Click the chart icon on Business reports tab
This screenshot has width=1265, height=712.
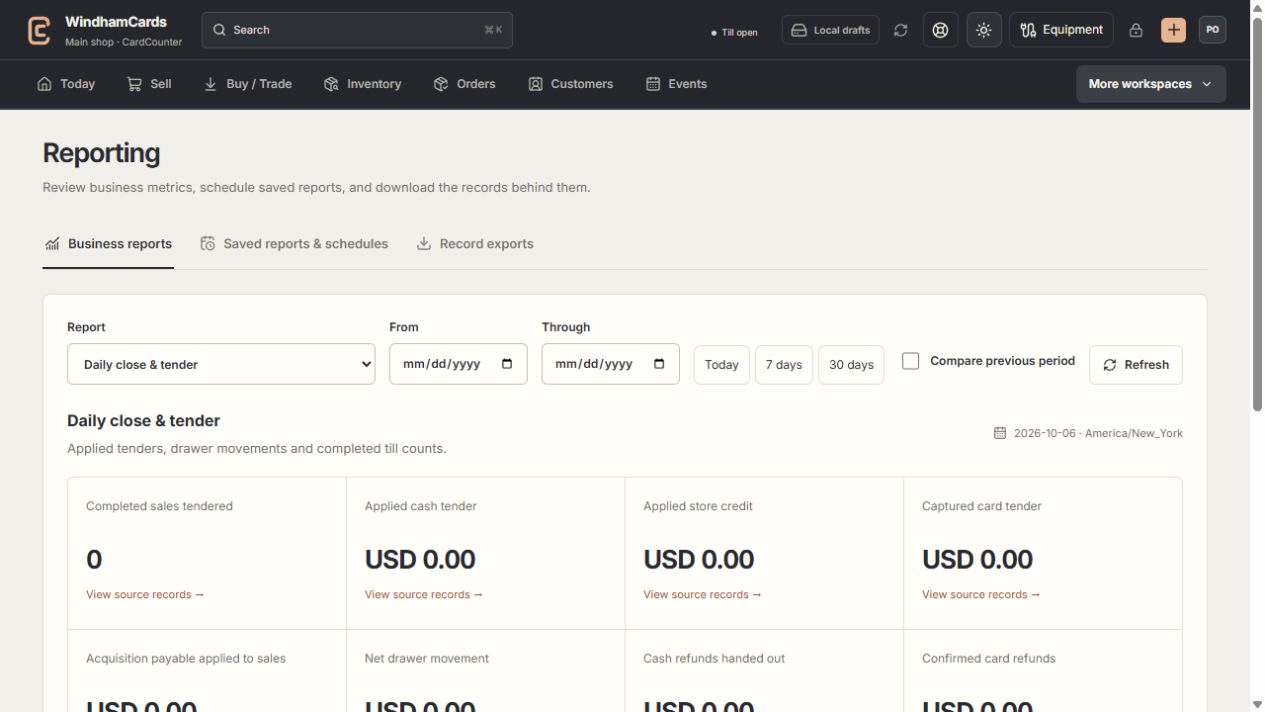pyautogui.click(x=53, y=244)
